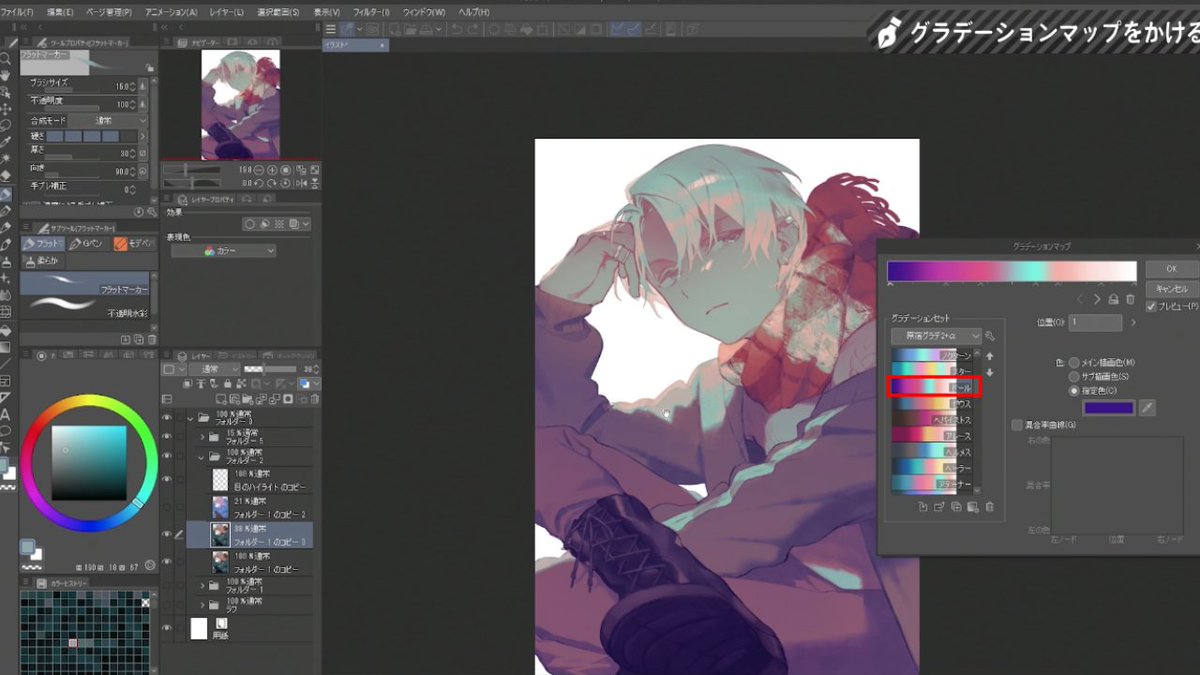The width and height of the screenshot is (1200, 675).
Task: Click the eyedropper icon beside the specified color swatch
Action: [1148, 408]
